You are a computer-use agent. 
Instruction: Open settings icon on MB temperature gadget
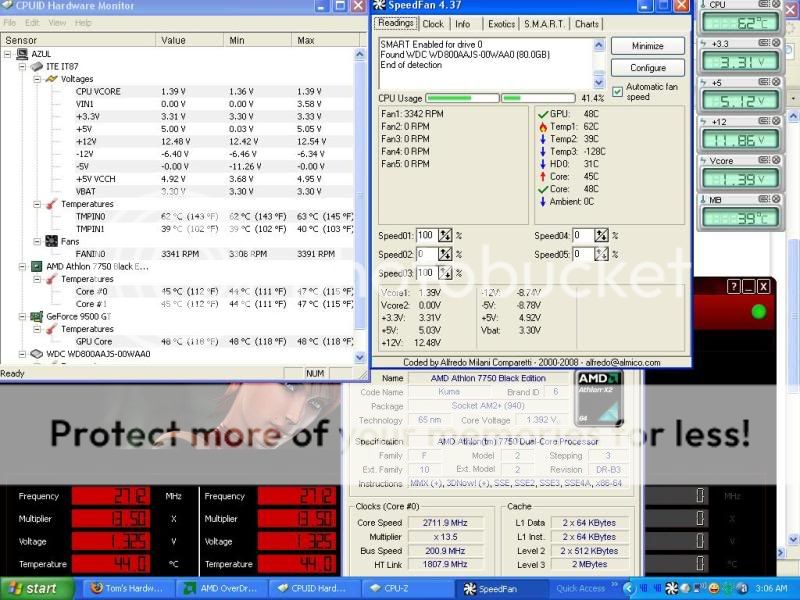pos(764,199)
